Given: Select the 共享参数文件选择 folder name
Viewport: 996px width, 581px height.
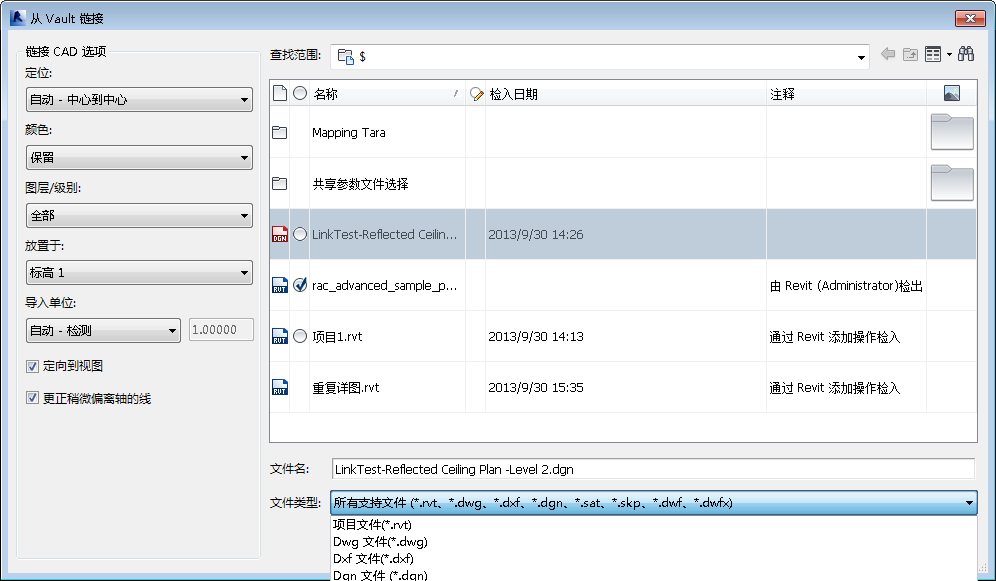Looking at the screenshot, I should (360, 184).
